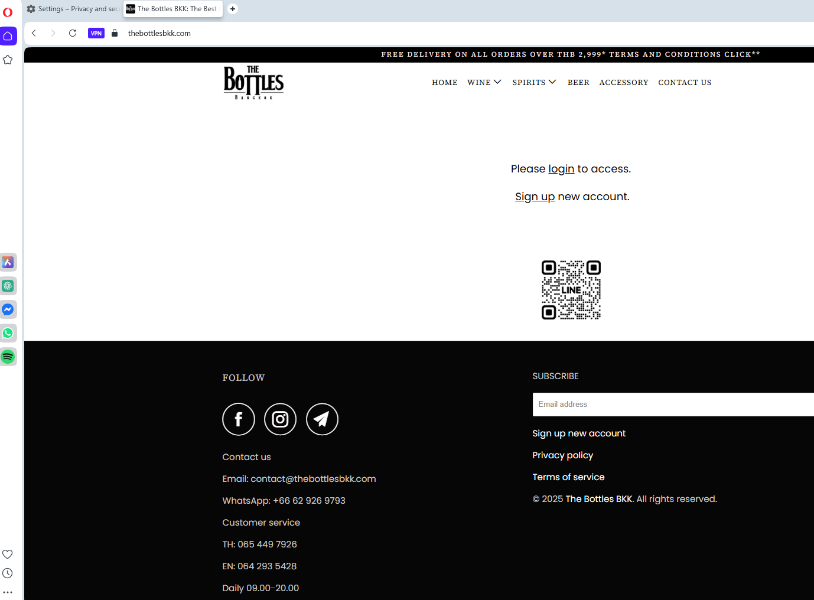Click the login link

(561, 169)
